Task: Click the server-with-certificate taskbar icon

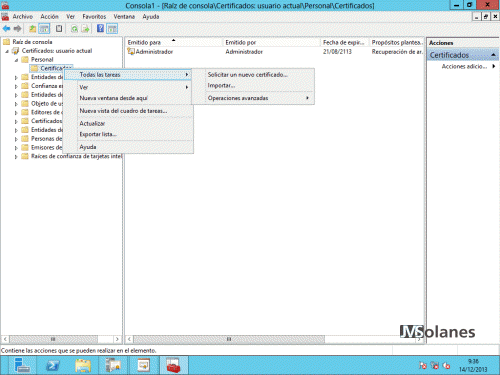Action: [x=113, y=365]
